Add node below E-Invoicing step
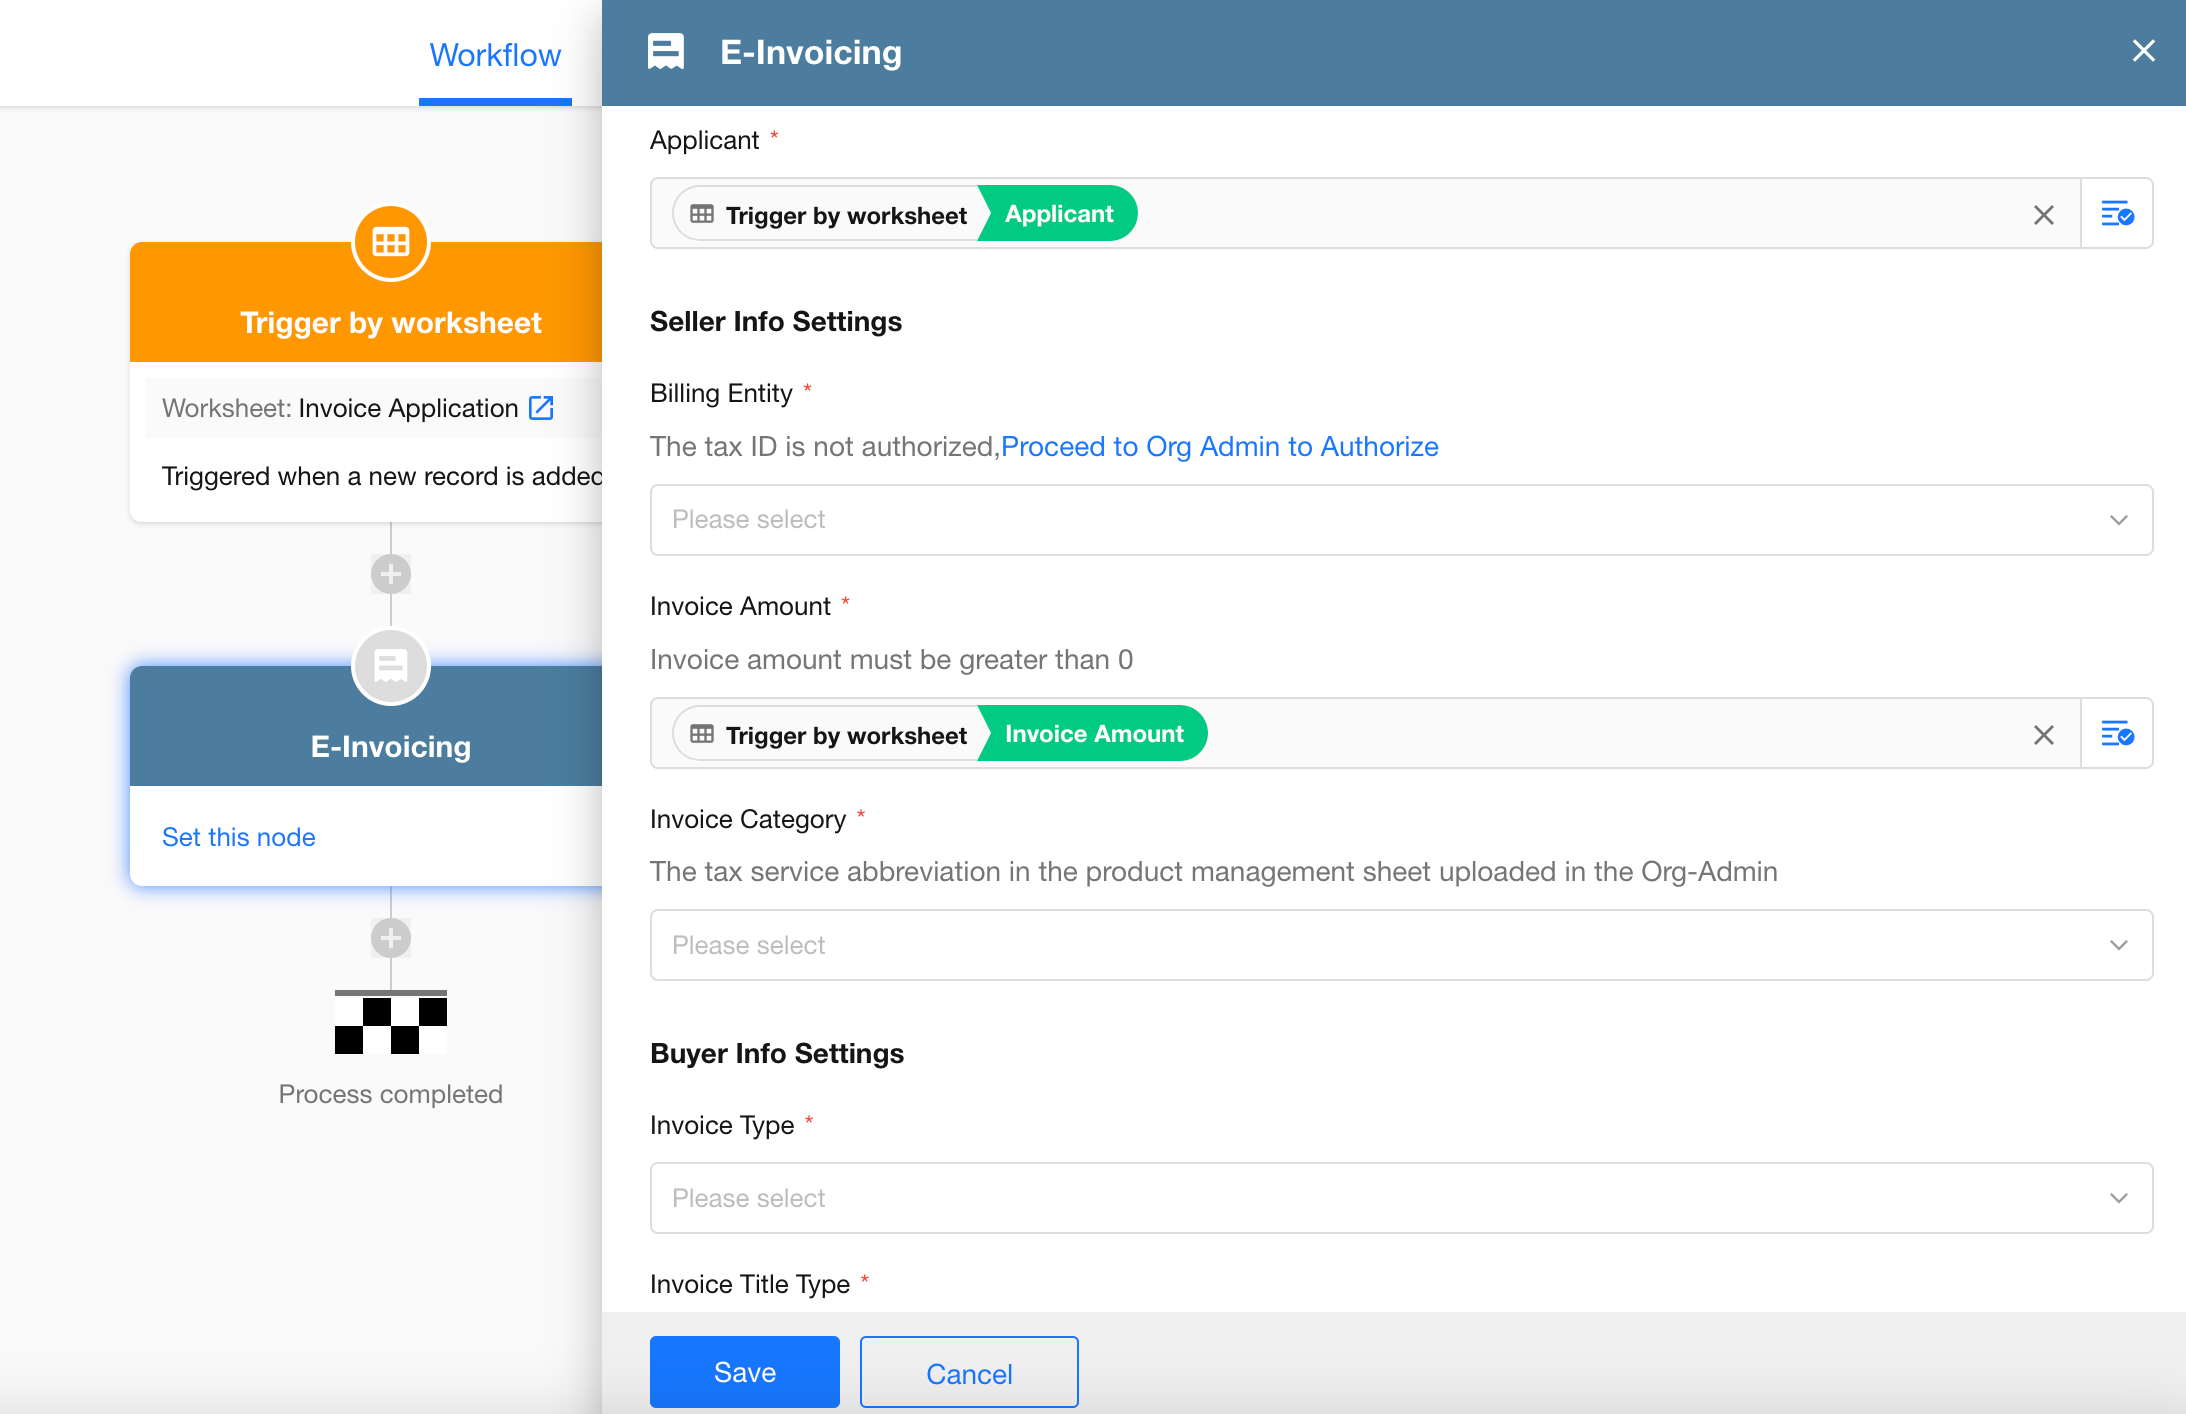Screen dimensions: 2186x1414 pos(390,938)
